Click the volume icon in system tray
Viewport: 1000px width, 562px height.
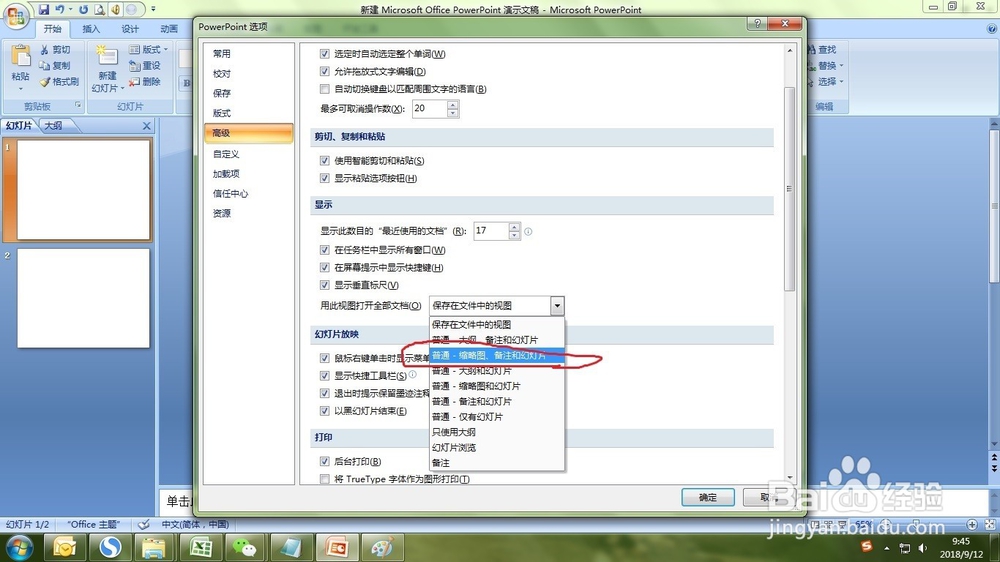[922, 548]
